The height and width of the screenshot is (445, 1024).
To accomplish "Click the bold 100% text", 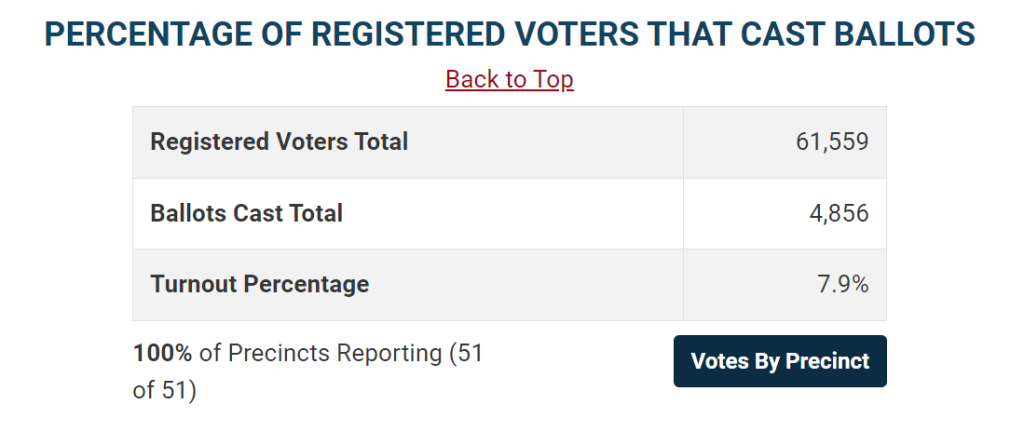I will click(x=163, y=354).
